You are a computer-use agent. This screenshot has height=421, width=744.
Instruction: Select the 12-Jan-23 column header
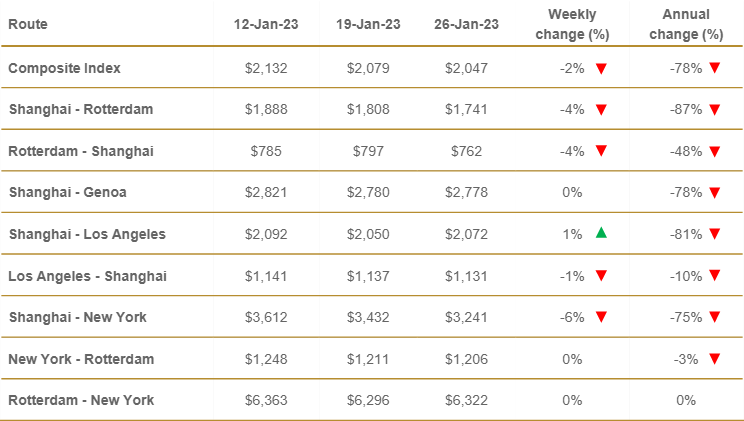(260, 24)
